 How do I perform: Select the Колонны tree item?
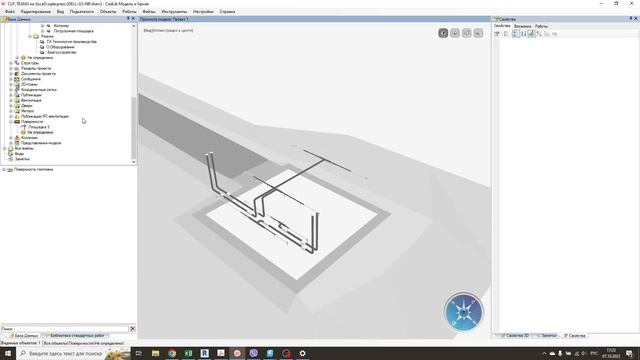pyautogui.click(x=61, y=26)
